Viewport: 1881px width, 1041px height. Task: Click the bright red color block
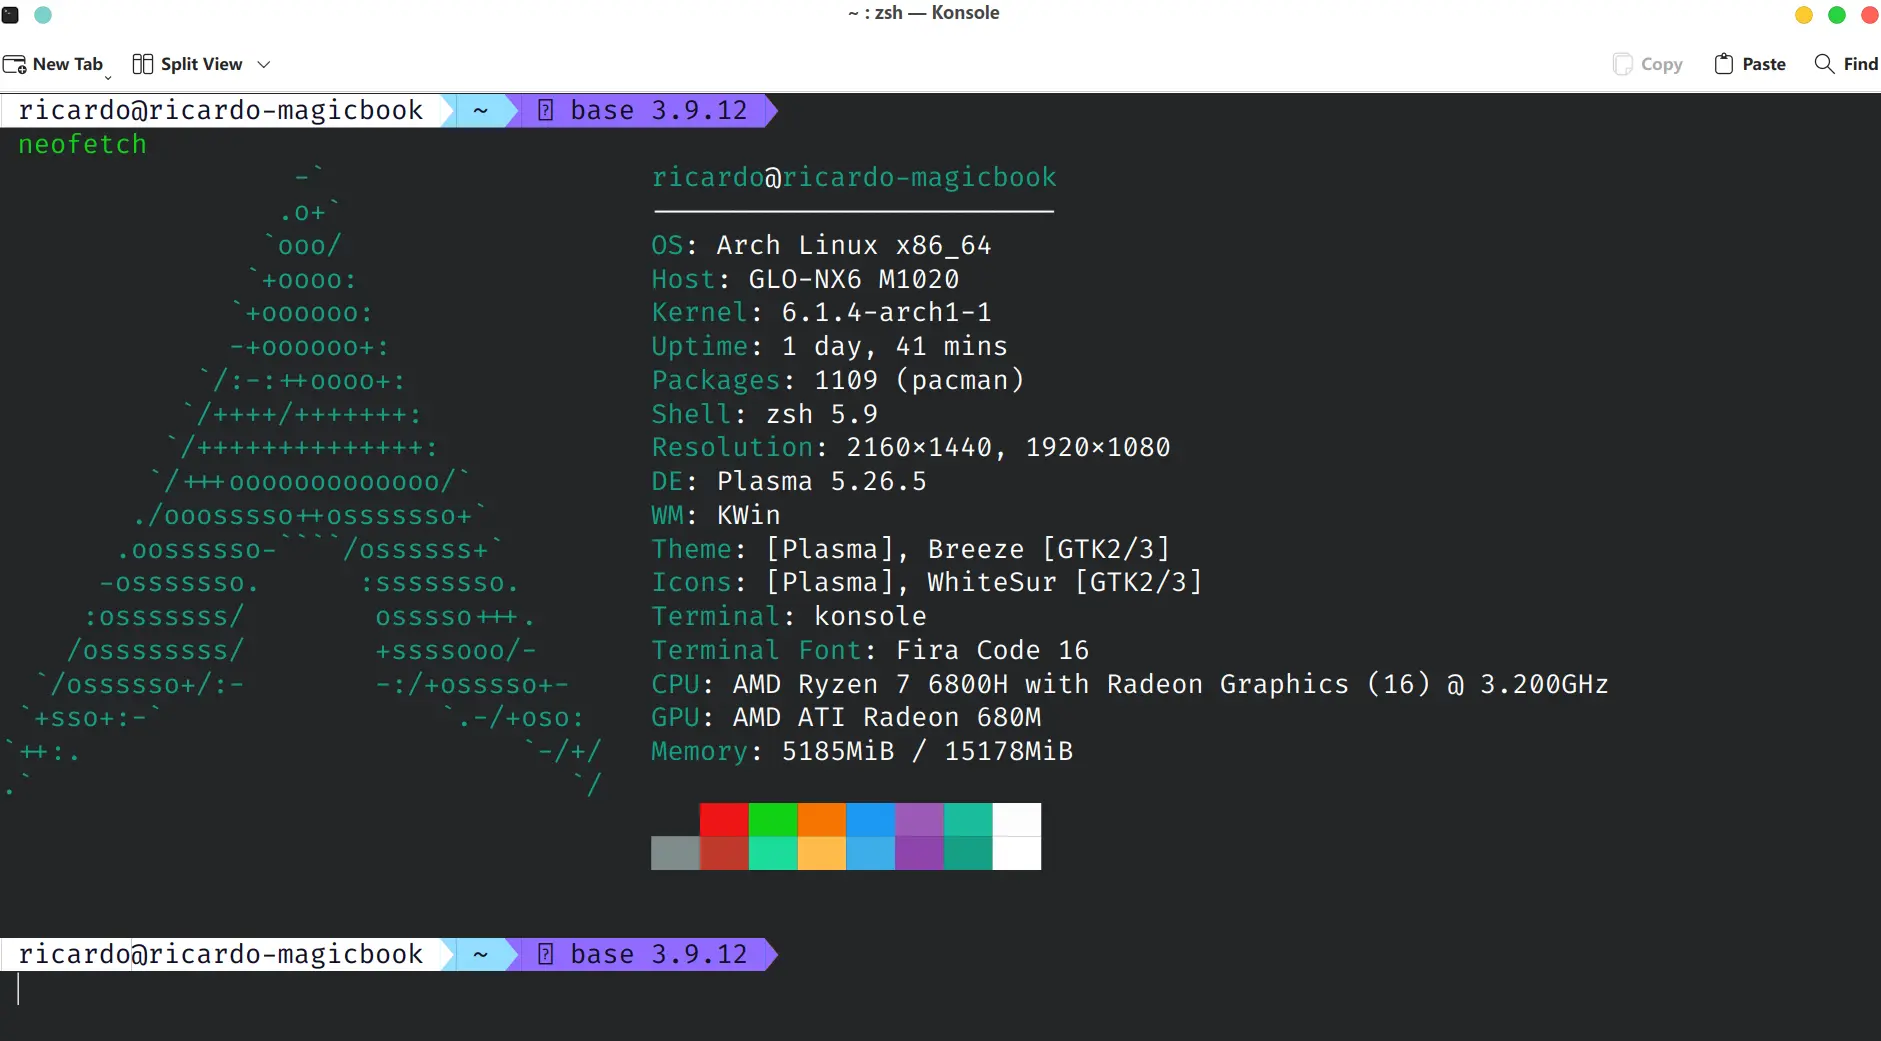[724, 819]
